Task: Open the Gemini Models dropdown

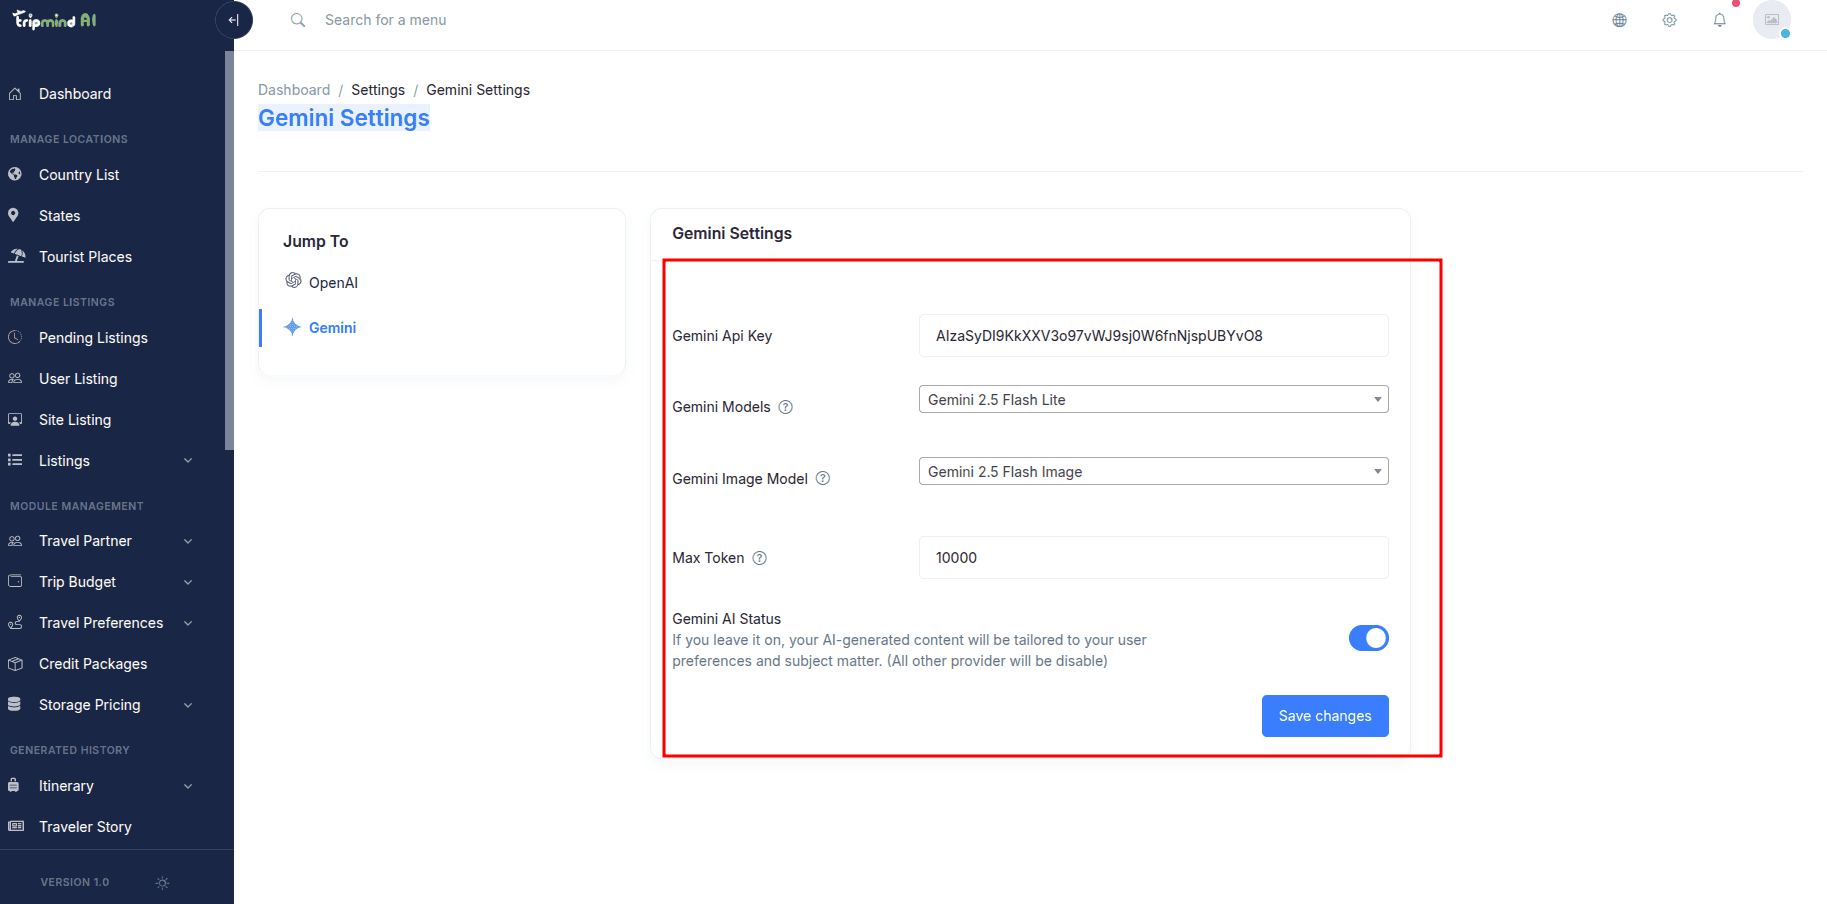Action: click(1154, 399)
